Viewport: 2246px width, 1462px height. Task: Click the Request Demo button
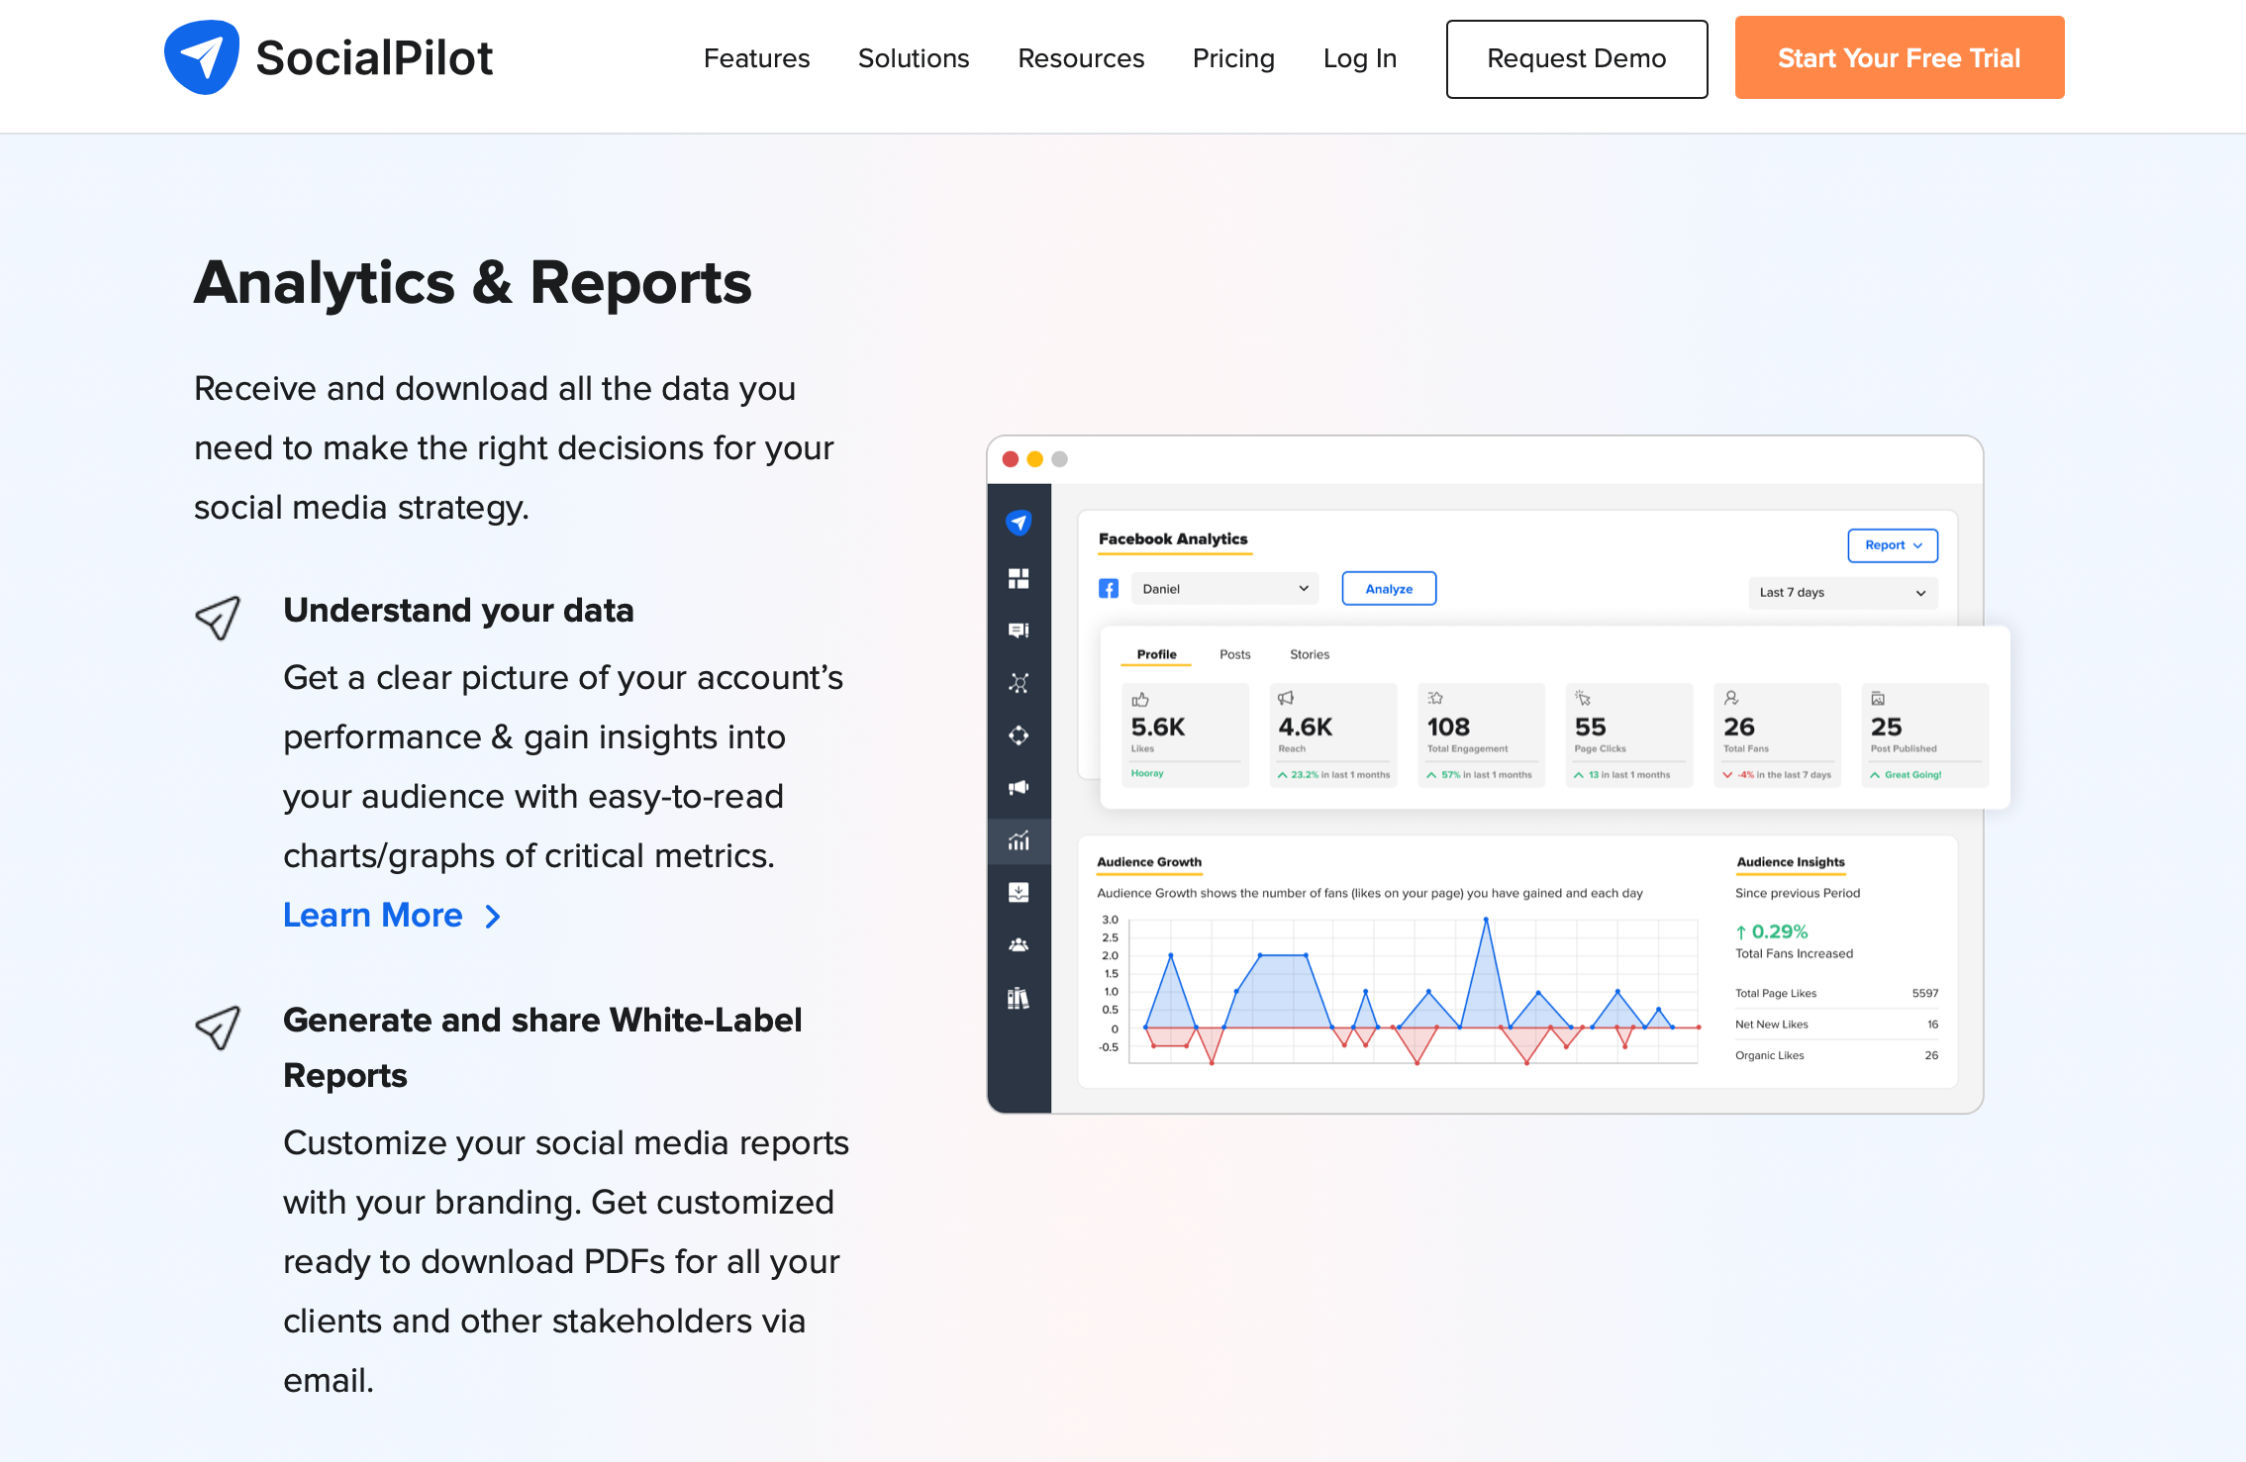[x=1576, y=58]
